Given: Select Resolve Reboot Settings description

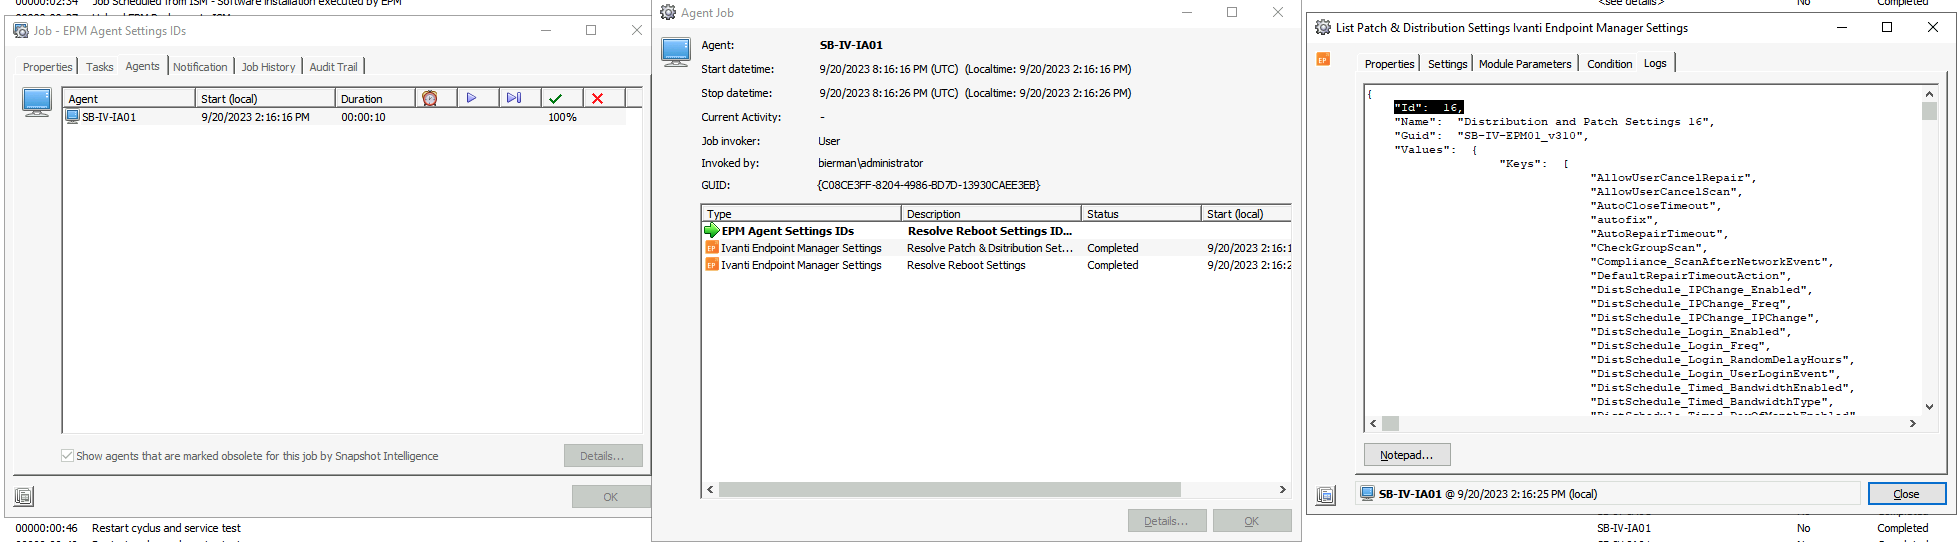Looking at the screenshot, I should 966,265.
